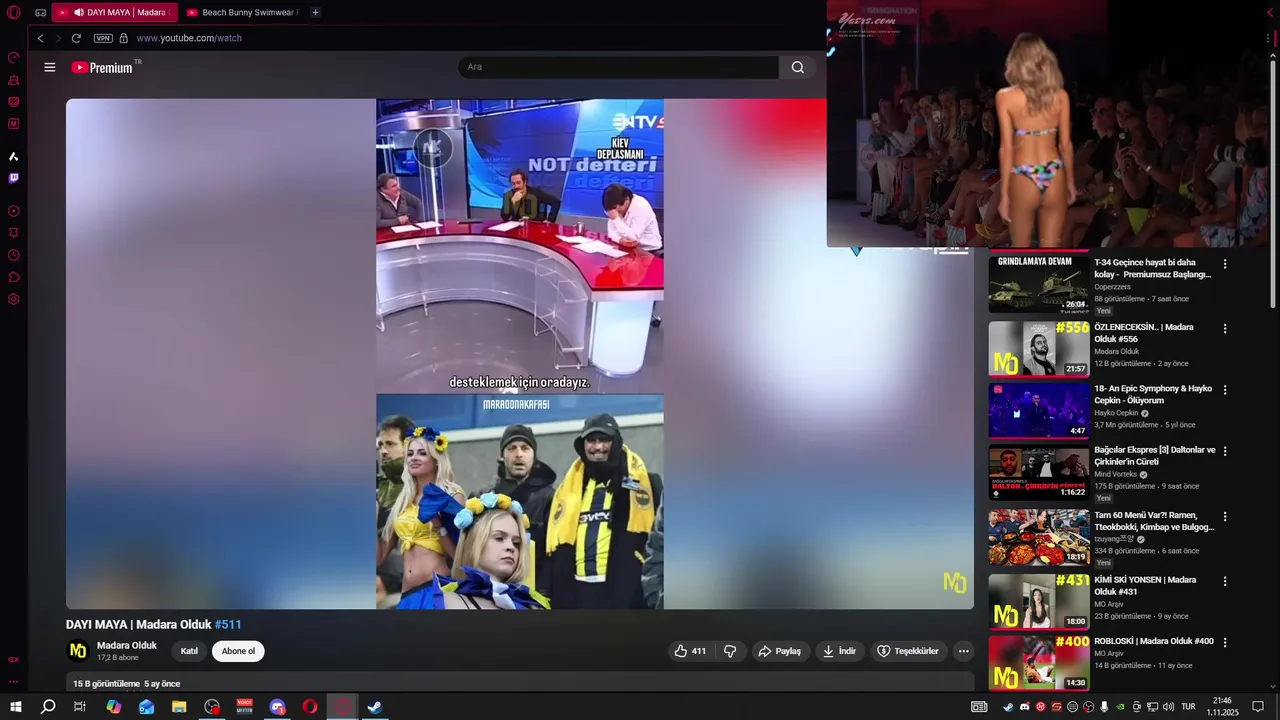Open options menu for KİMİ SKİ YONSEN video
Screen dimensions: 1280x720
(x=1225, y=581)
